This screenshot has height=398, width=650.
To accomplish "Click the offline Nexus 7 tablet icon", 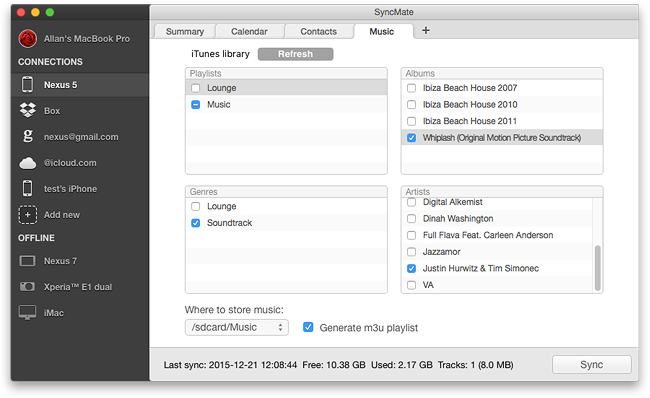I will point(27,261).
